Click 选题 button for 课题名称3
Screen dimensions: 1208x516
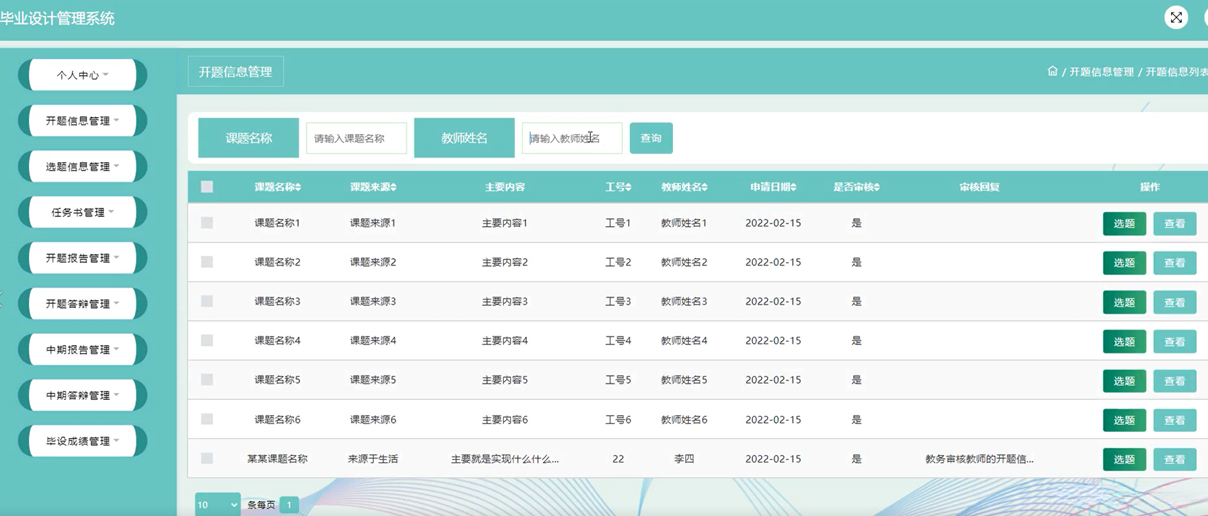click(x=1124, y=302)
